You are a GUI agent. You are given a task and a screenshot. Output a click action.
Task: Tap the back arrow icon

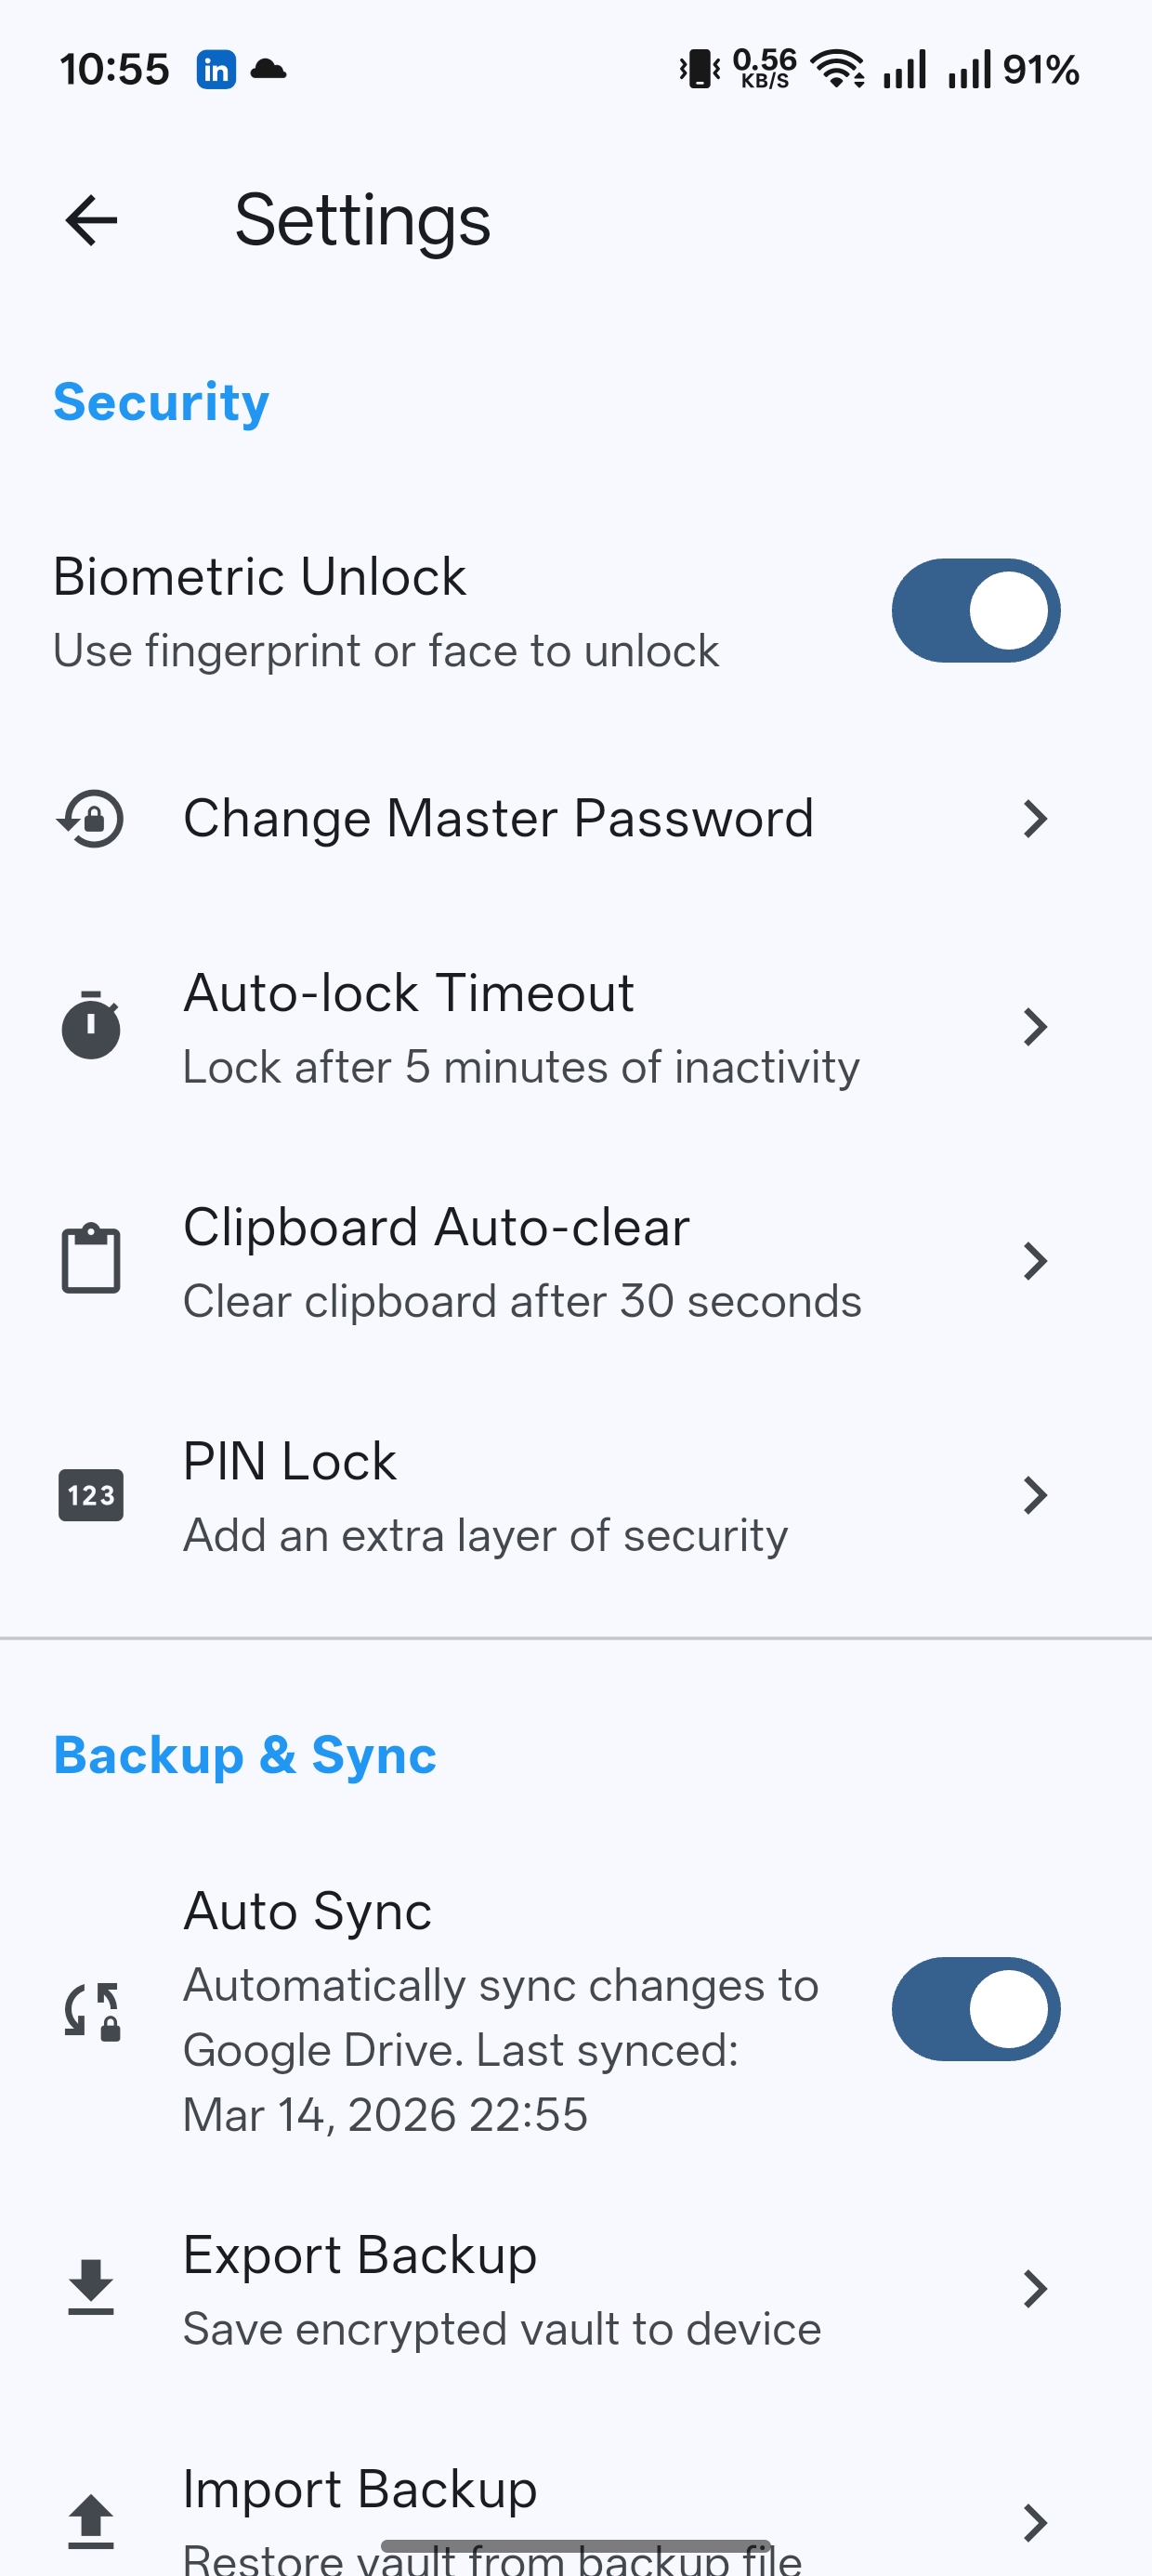click(x=91, y=220)
